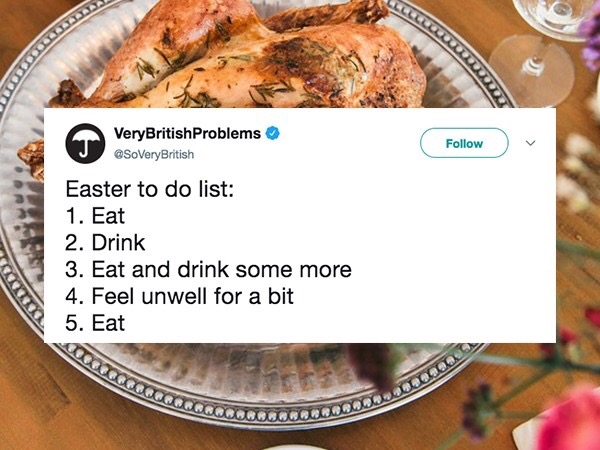This screenshot has width=600, height=450.
Task: Open the VeryBritishProblems display name link
Action: (187, 133)
